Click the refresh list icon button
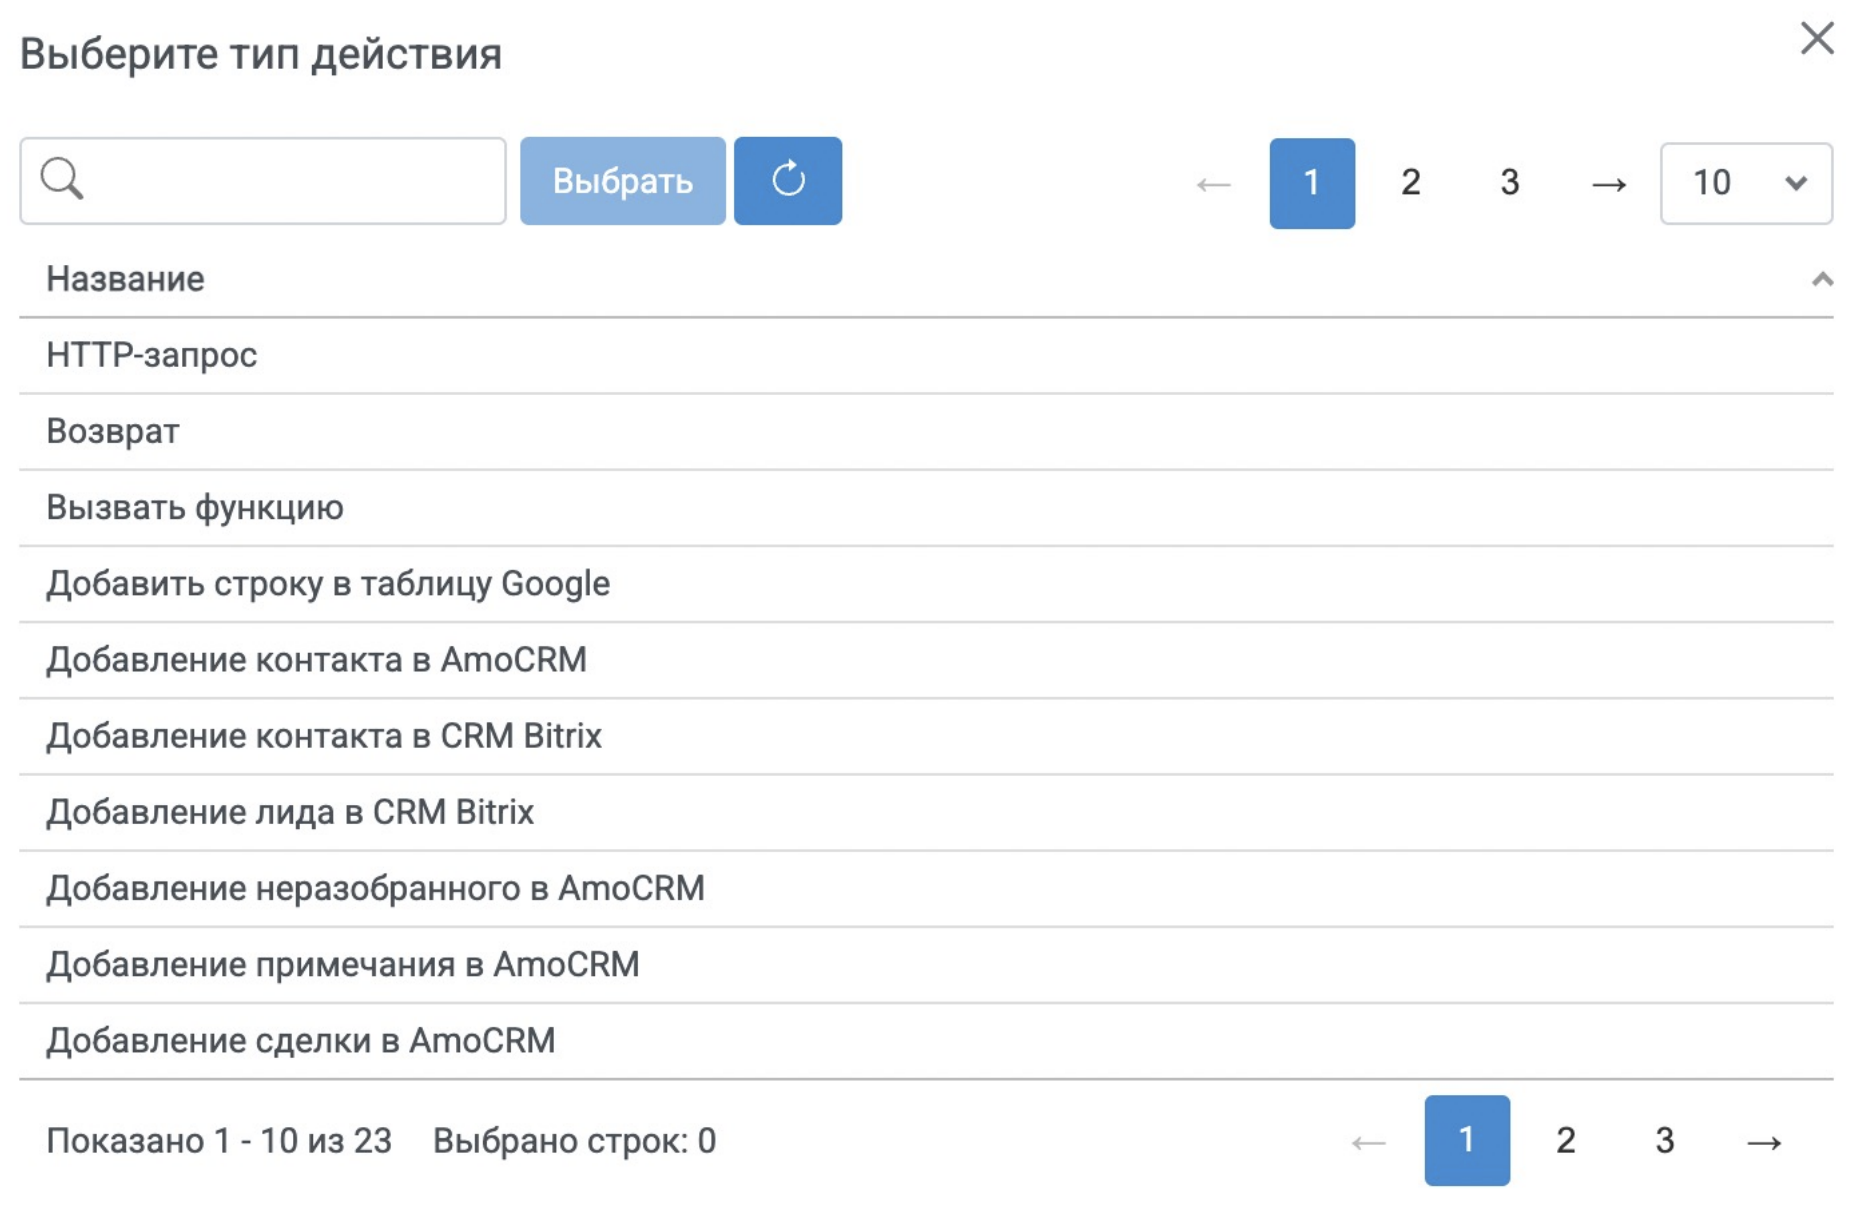Viewport: 1858px width, 1214px height. coord(787,181)
